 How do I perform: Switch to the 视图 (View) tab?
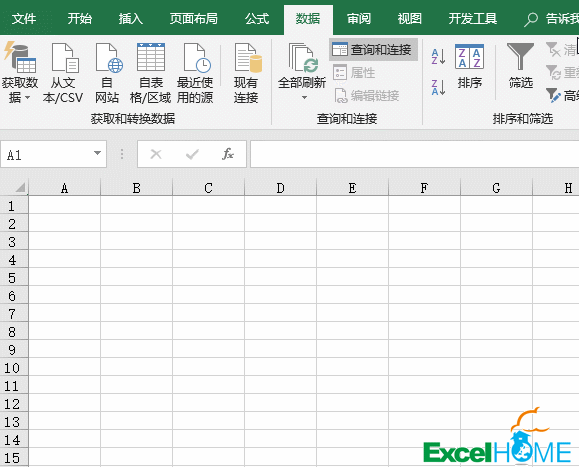pyautogui.click(x=410, y=18)
